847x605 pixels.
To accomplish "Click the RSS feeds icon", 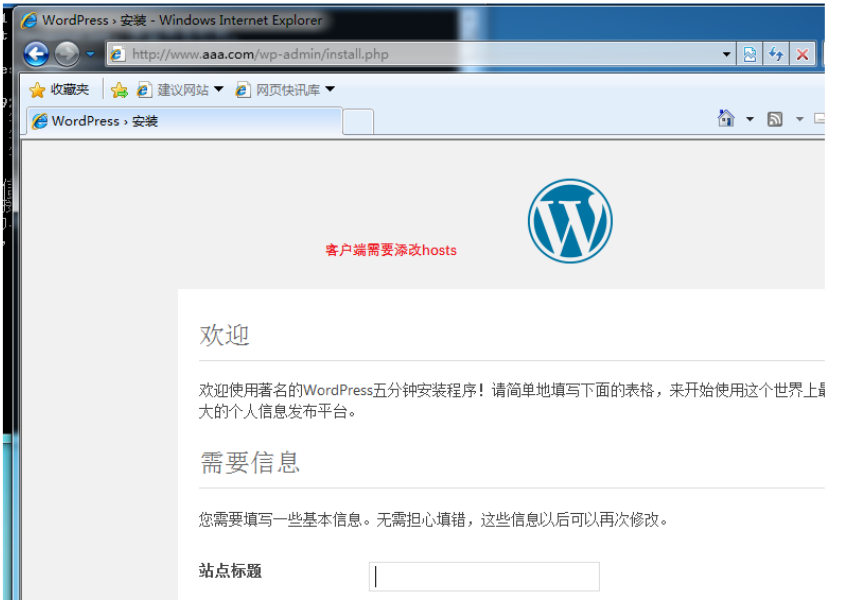I will [775, 119].
